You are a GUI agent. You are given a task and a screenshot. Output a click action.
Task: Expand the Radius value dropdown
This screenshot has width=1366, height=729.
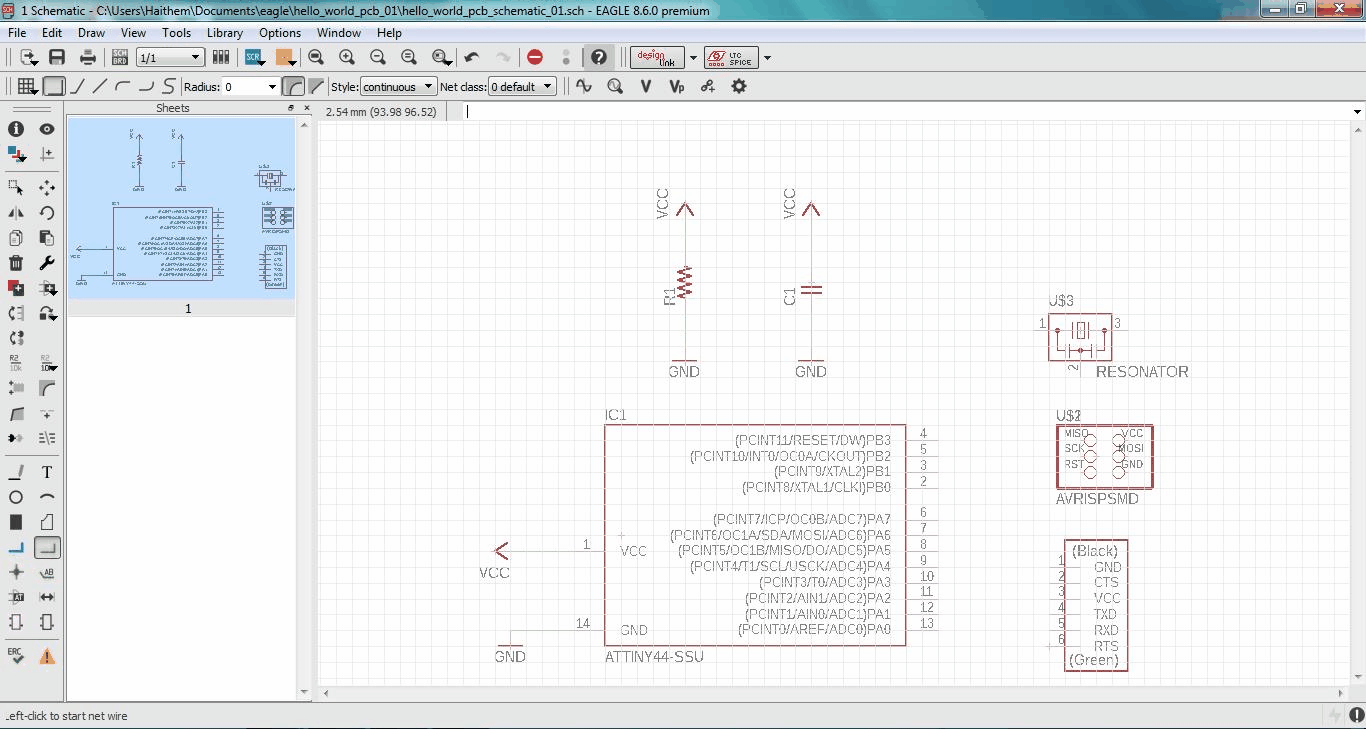(272, 87)
